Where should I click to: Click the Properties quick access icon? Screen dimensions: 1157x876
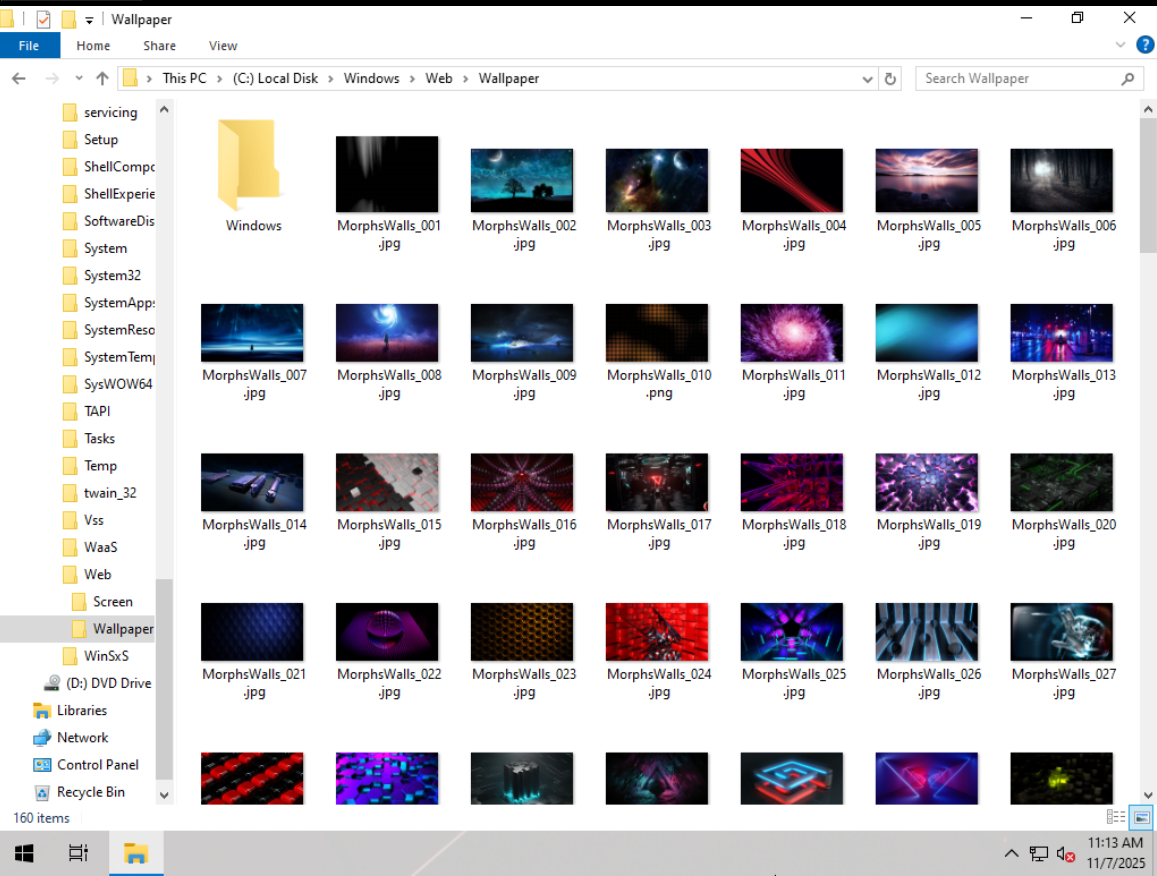click(x=44, y=19)
